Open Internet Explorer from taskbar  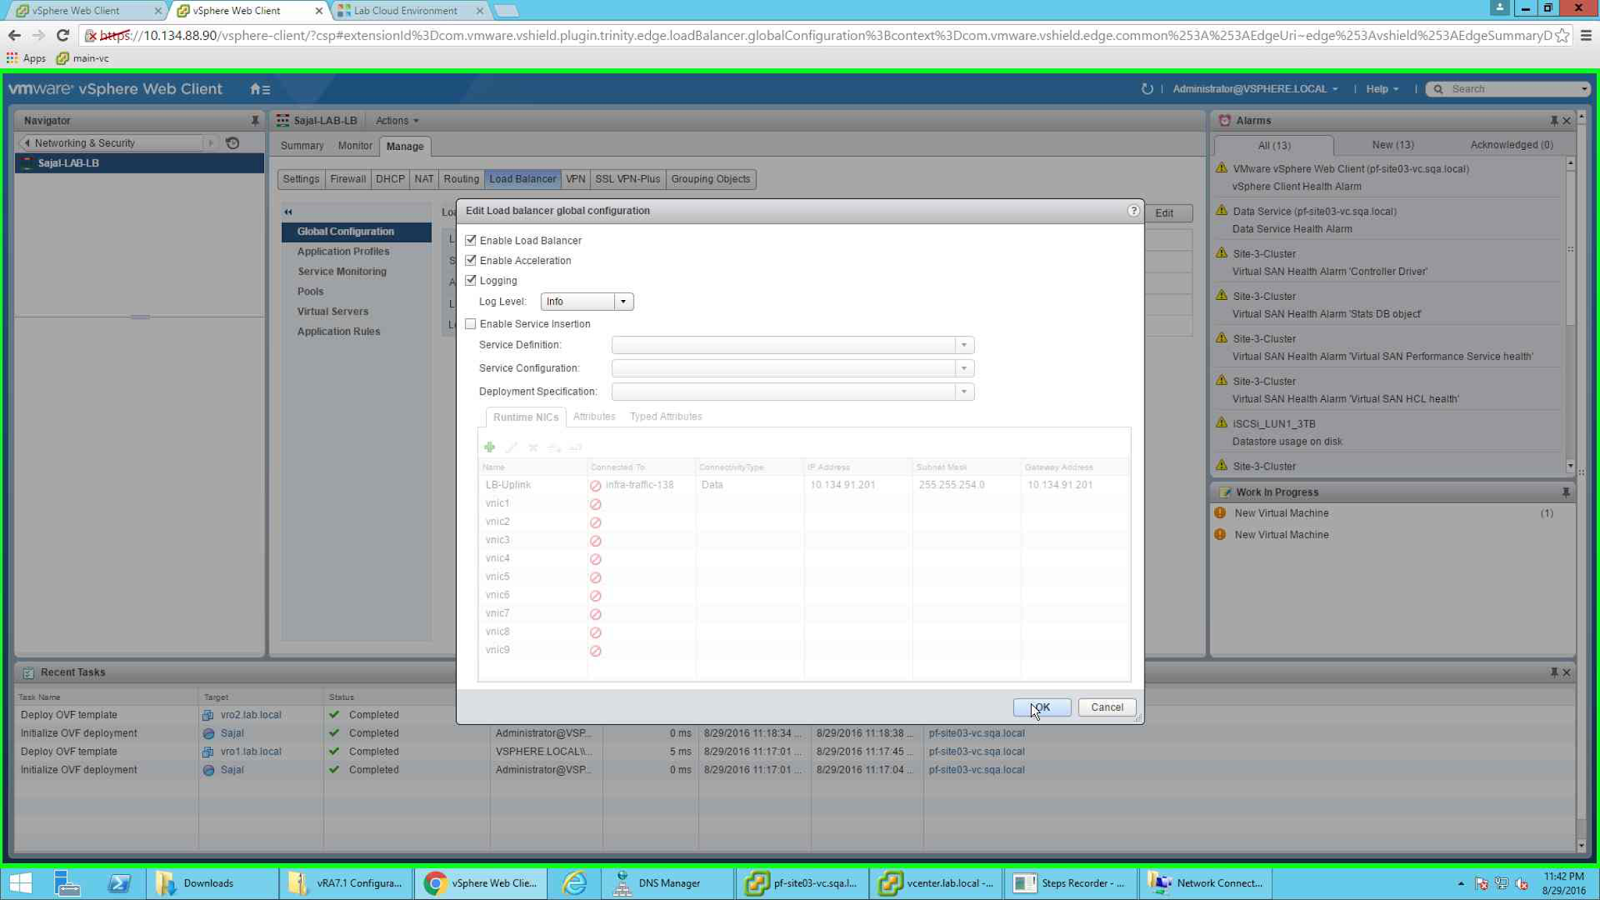[x=575, y=883]
